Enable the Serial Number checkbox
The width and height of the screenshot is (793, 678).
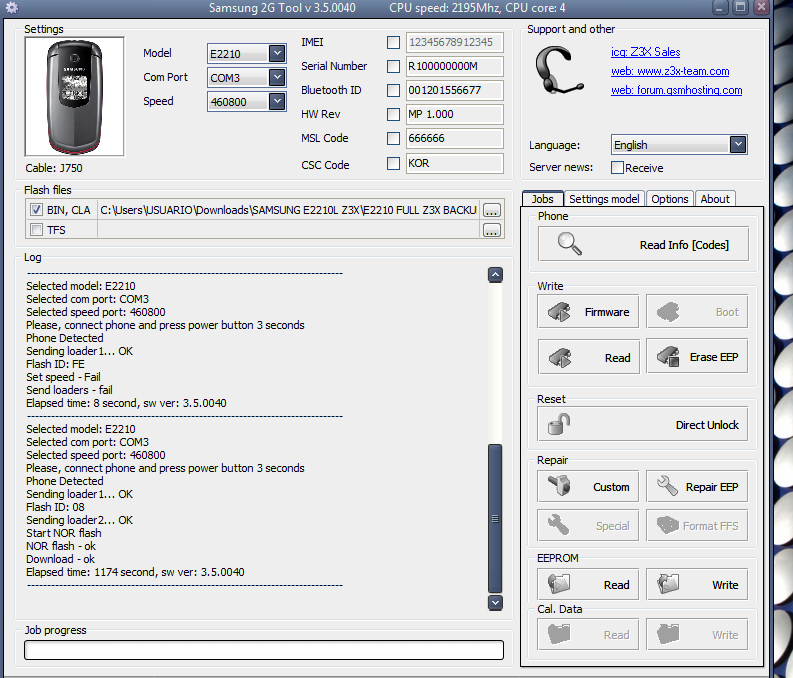pos(393,66)
